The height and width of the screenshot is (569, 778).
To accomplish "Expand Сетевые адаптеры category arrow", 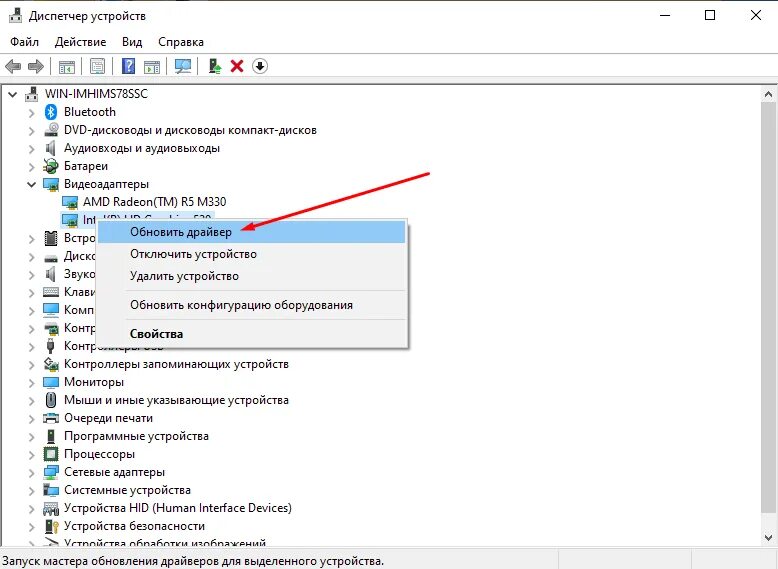I will 32,473.
